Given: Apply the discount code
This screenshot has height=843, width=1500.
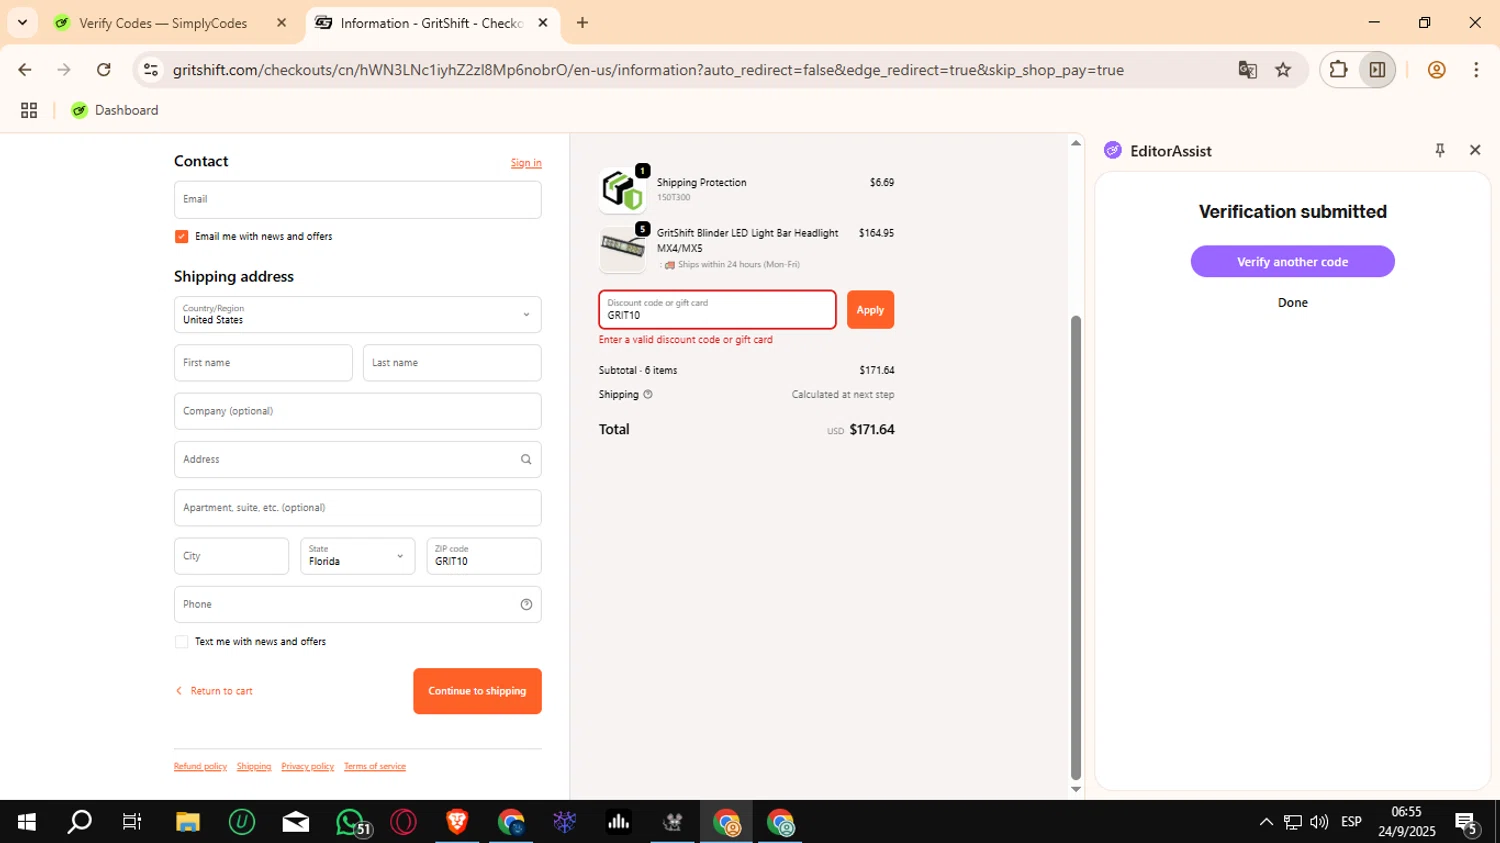Looking at the screenshot, I should click(x=870, y=310).
